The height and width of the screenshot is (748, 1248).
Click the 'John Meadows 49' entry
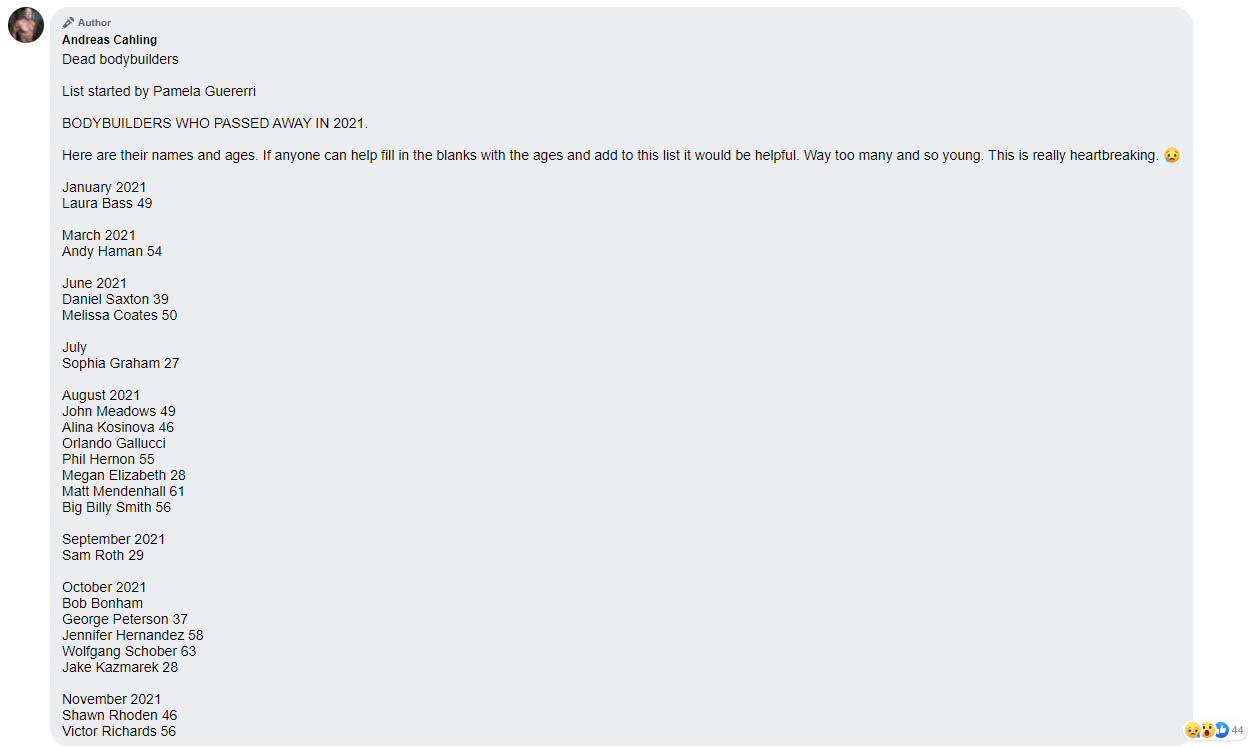[118, 411]
